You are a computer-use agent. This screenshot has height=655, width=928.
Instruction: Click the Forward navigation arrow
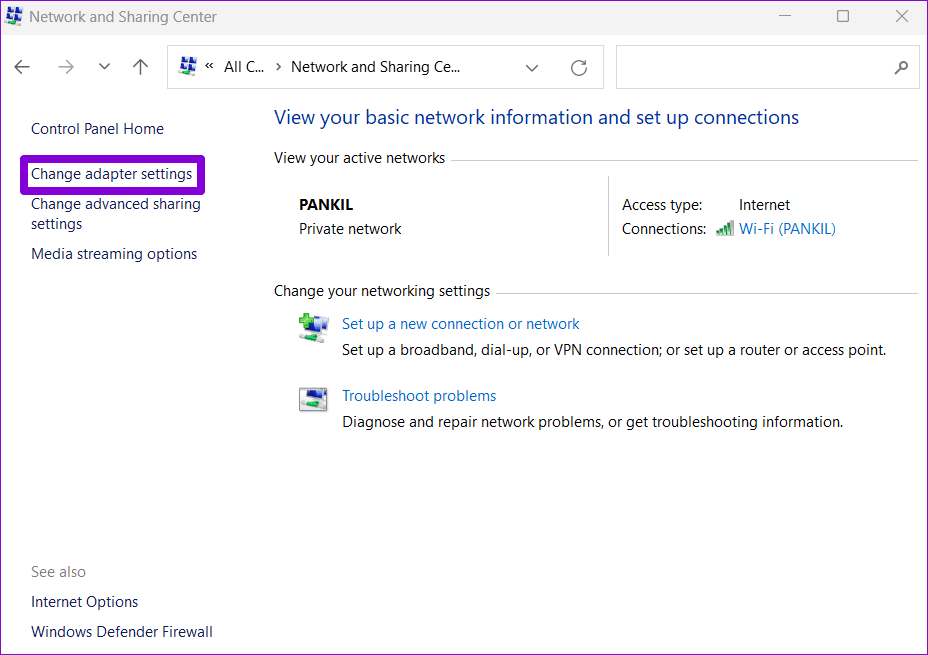coord(66,67)
